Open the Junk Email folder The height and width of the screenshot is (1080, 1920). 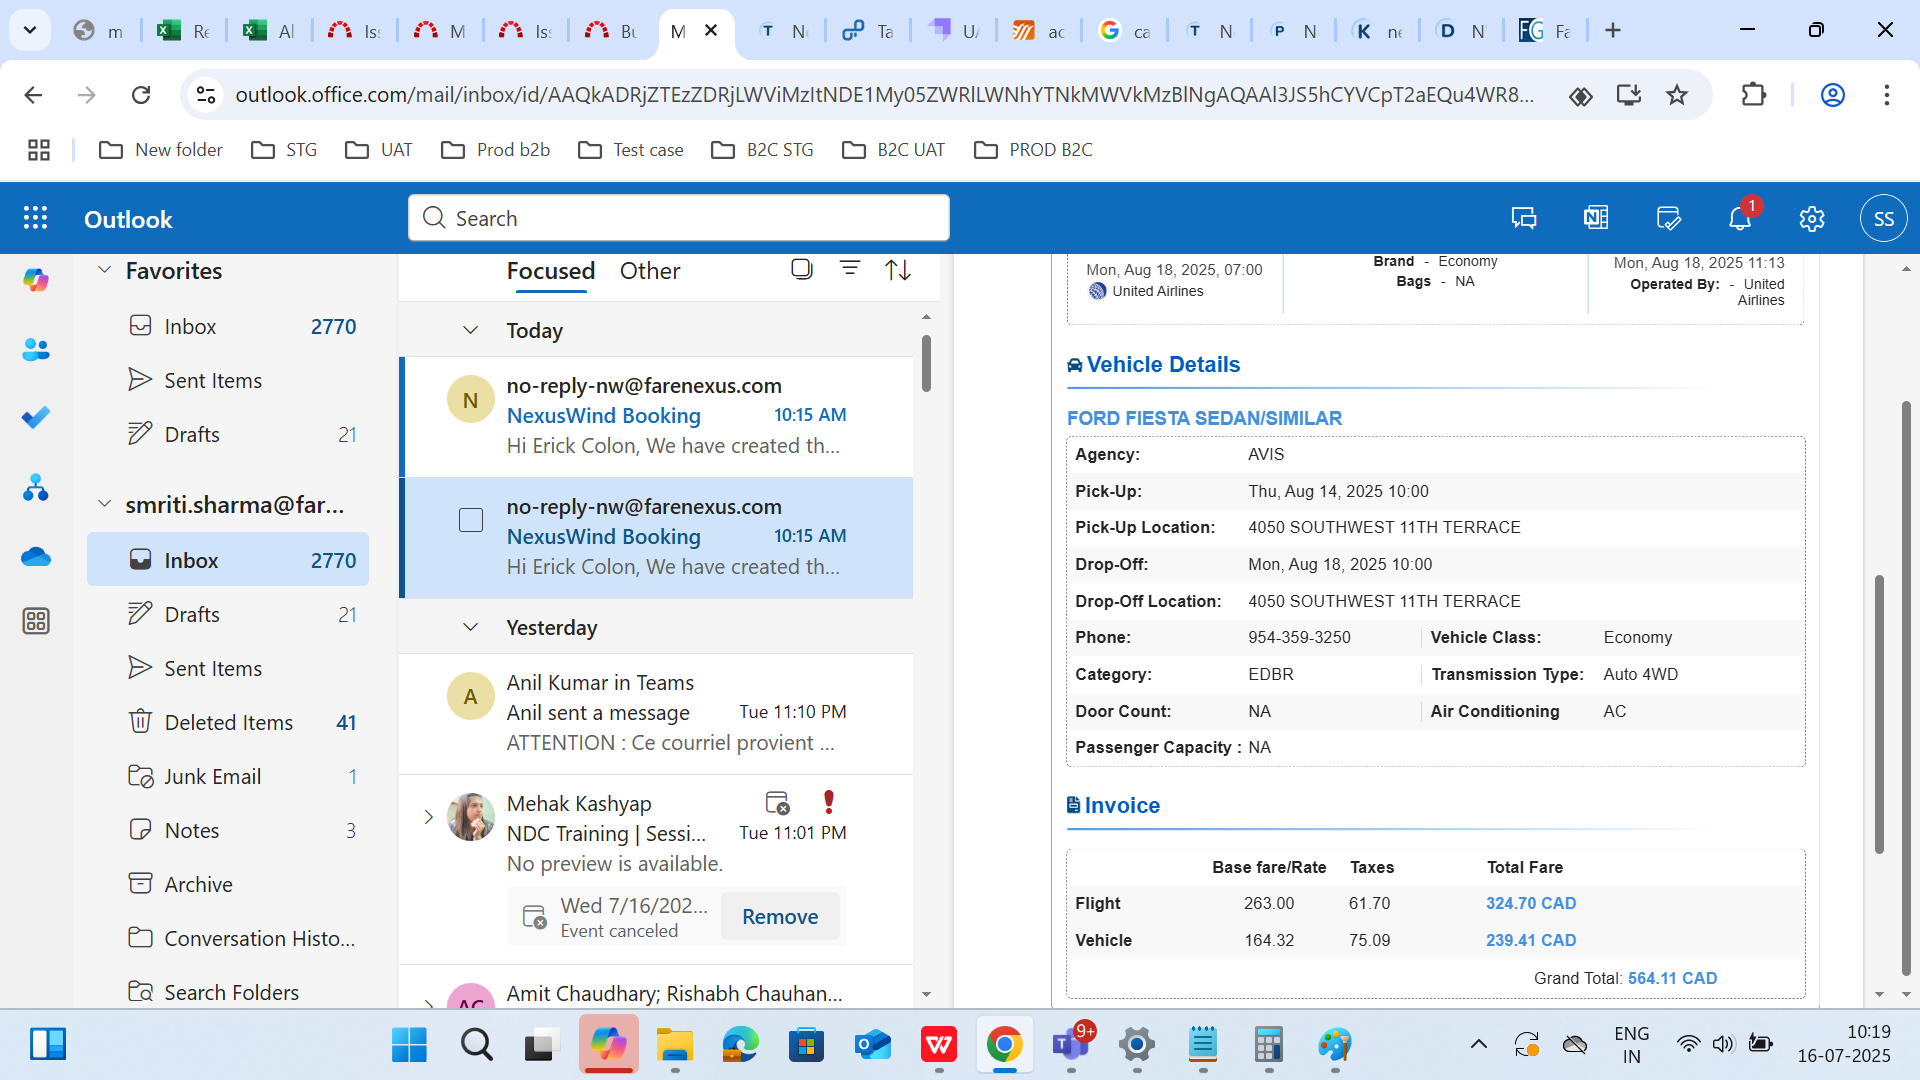point(228,776)
